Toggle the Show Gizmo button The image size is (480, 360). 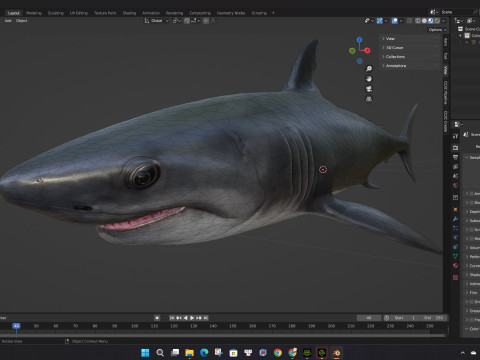[x=380, y=21]
